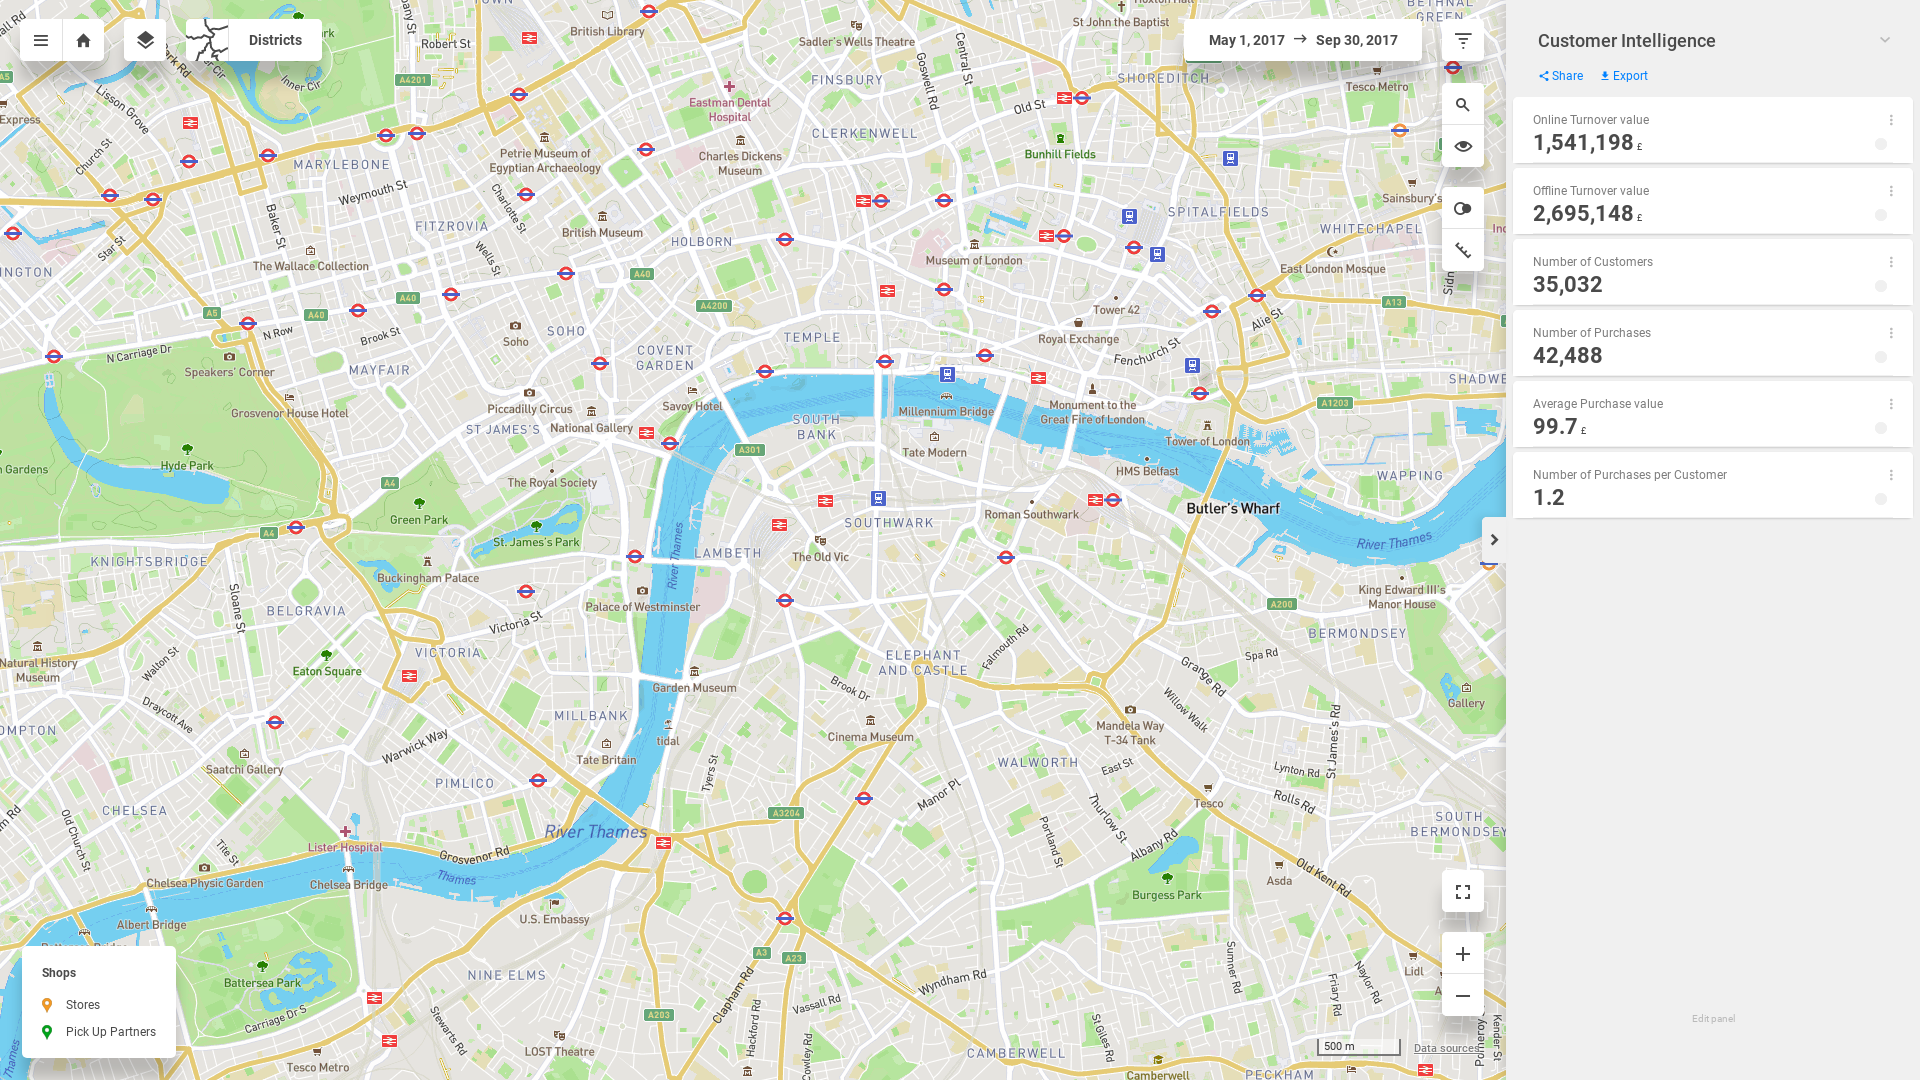Open the hamburger main menu

pos(41,40)
